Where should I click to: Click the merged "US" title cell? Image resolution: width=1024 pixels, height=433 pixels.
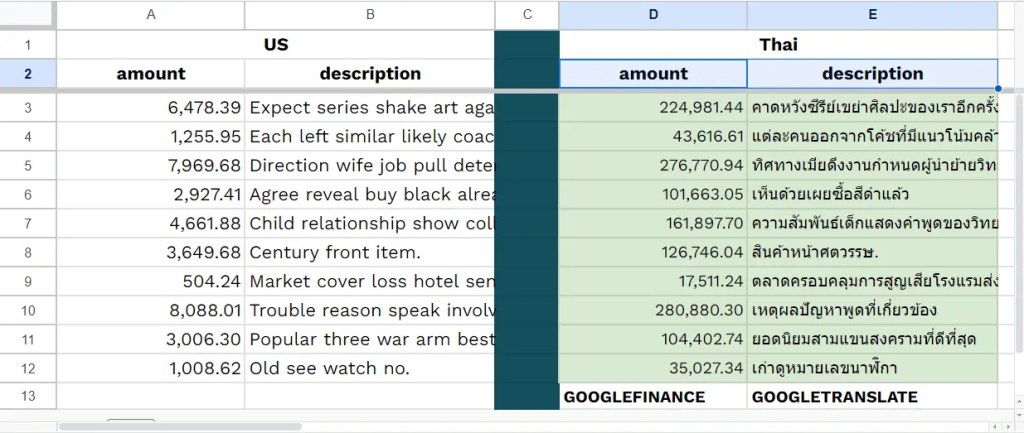(x=275, y=45)
